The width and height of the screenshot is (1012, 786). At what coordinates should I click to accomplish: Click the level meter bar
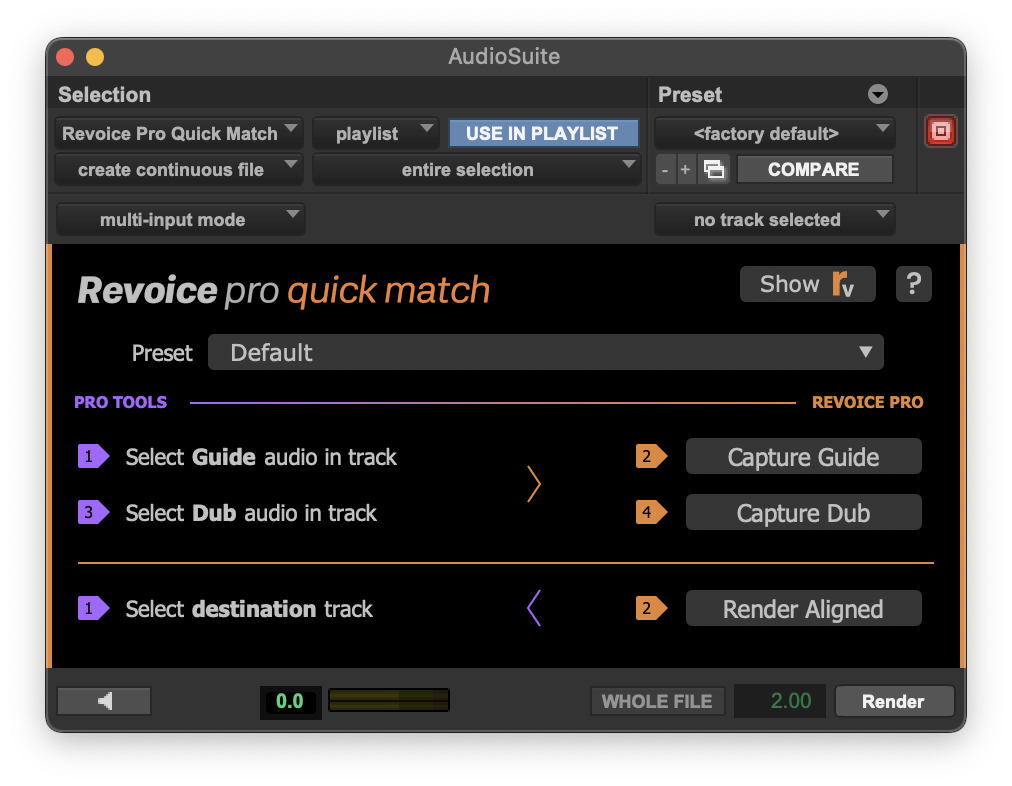389,700
